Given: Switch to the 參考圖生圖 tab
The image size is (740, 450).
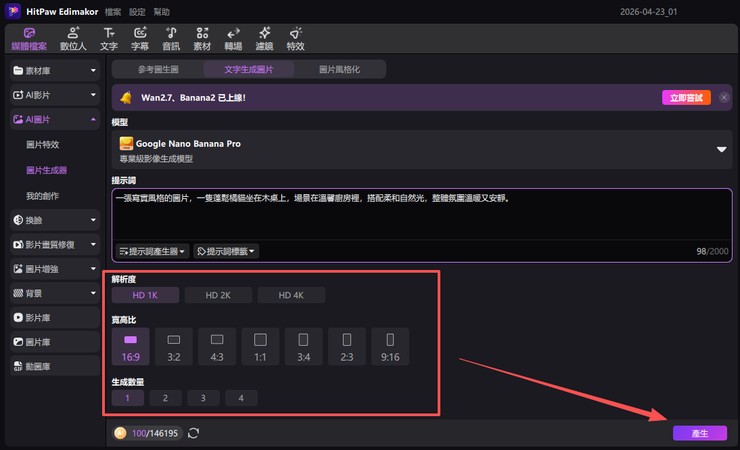Looking at the screenshot, I should pyautogui.click(x=158, y=69).
